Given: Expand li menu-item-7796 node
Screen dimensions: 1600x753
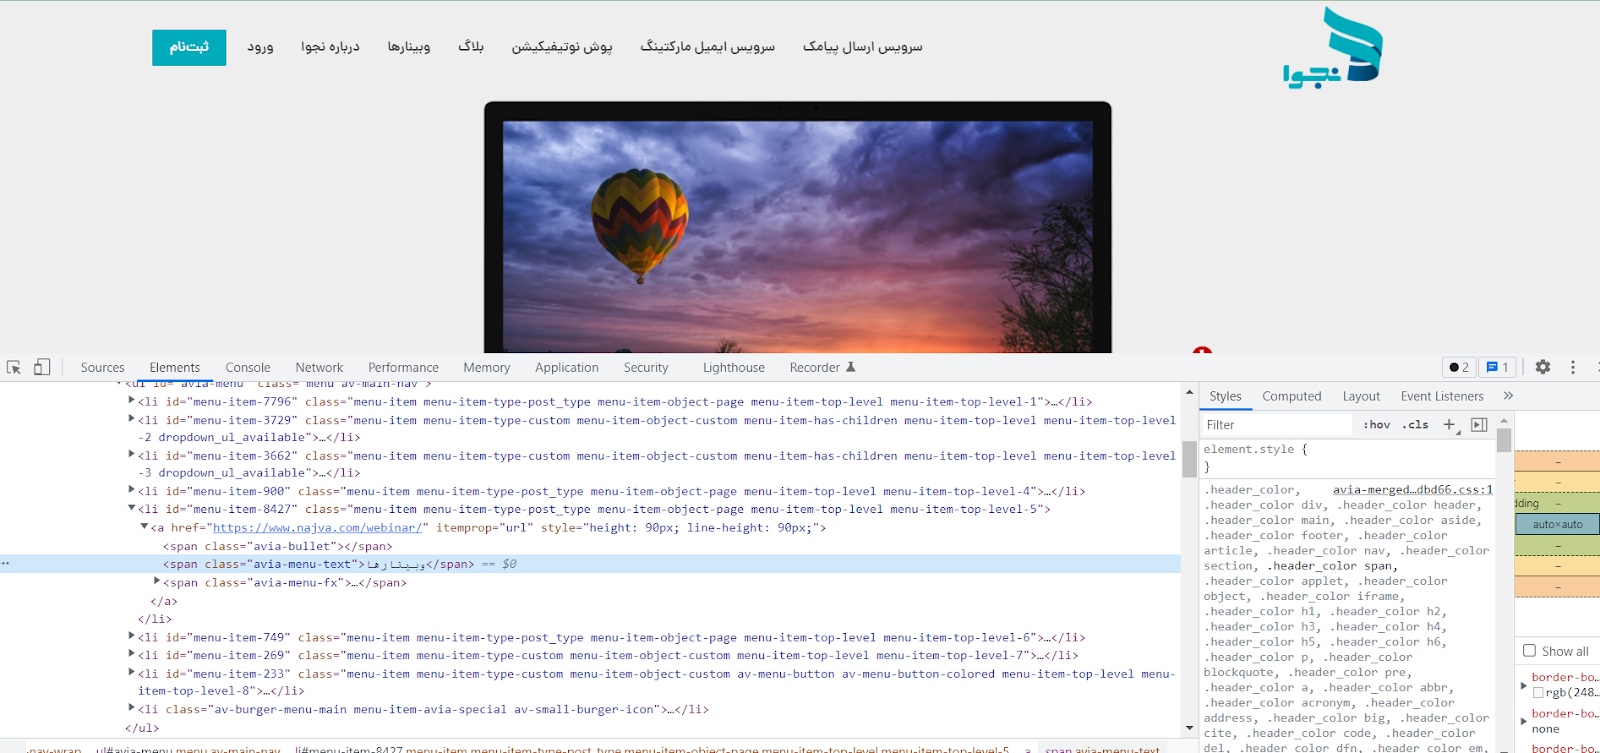Looking at the screenshot, I should pyautogui.click(x=131, y=401).
